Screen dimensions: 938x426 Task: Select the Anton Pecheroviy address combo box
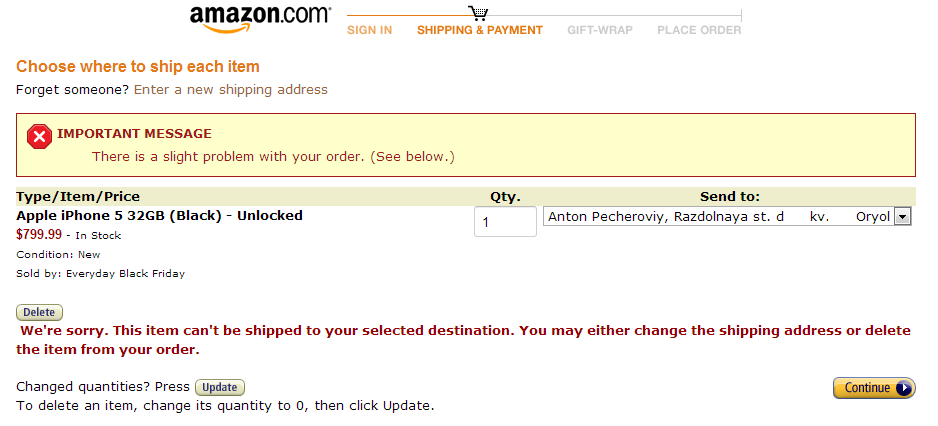coord(727,217)
